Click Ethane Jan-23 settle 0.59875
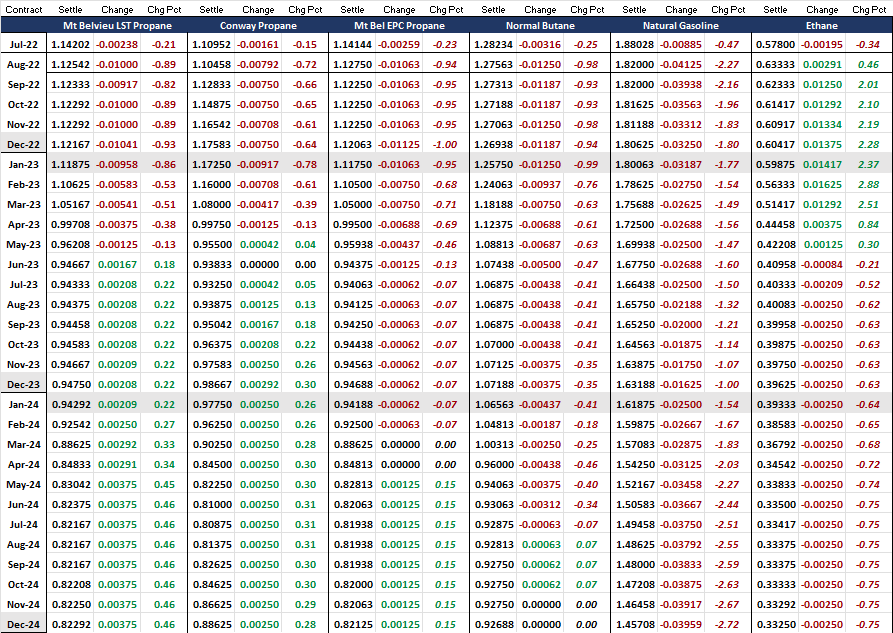 [x=775, y=165]
